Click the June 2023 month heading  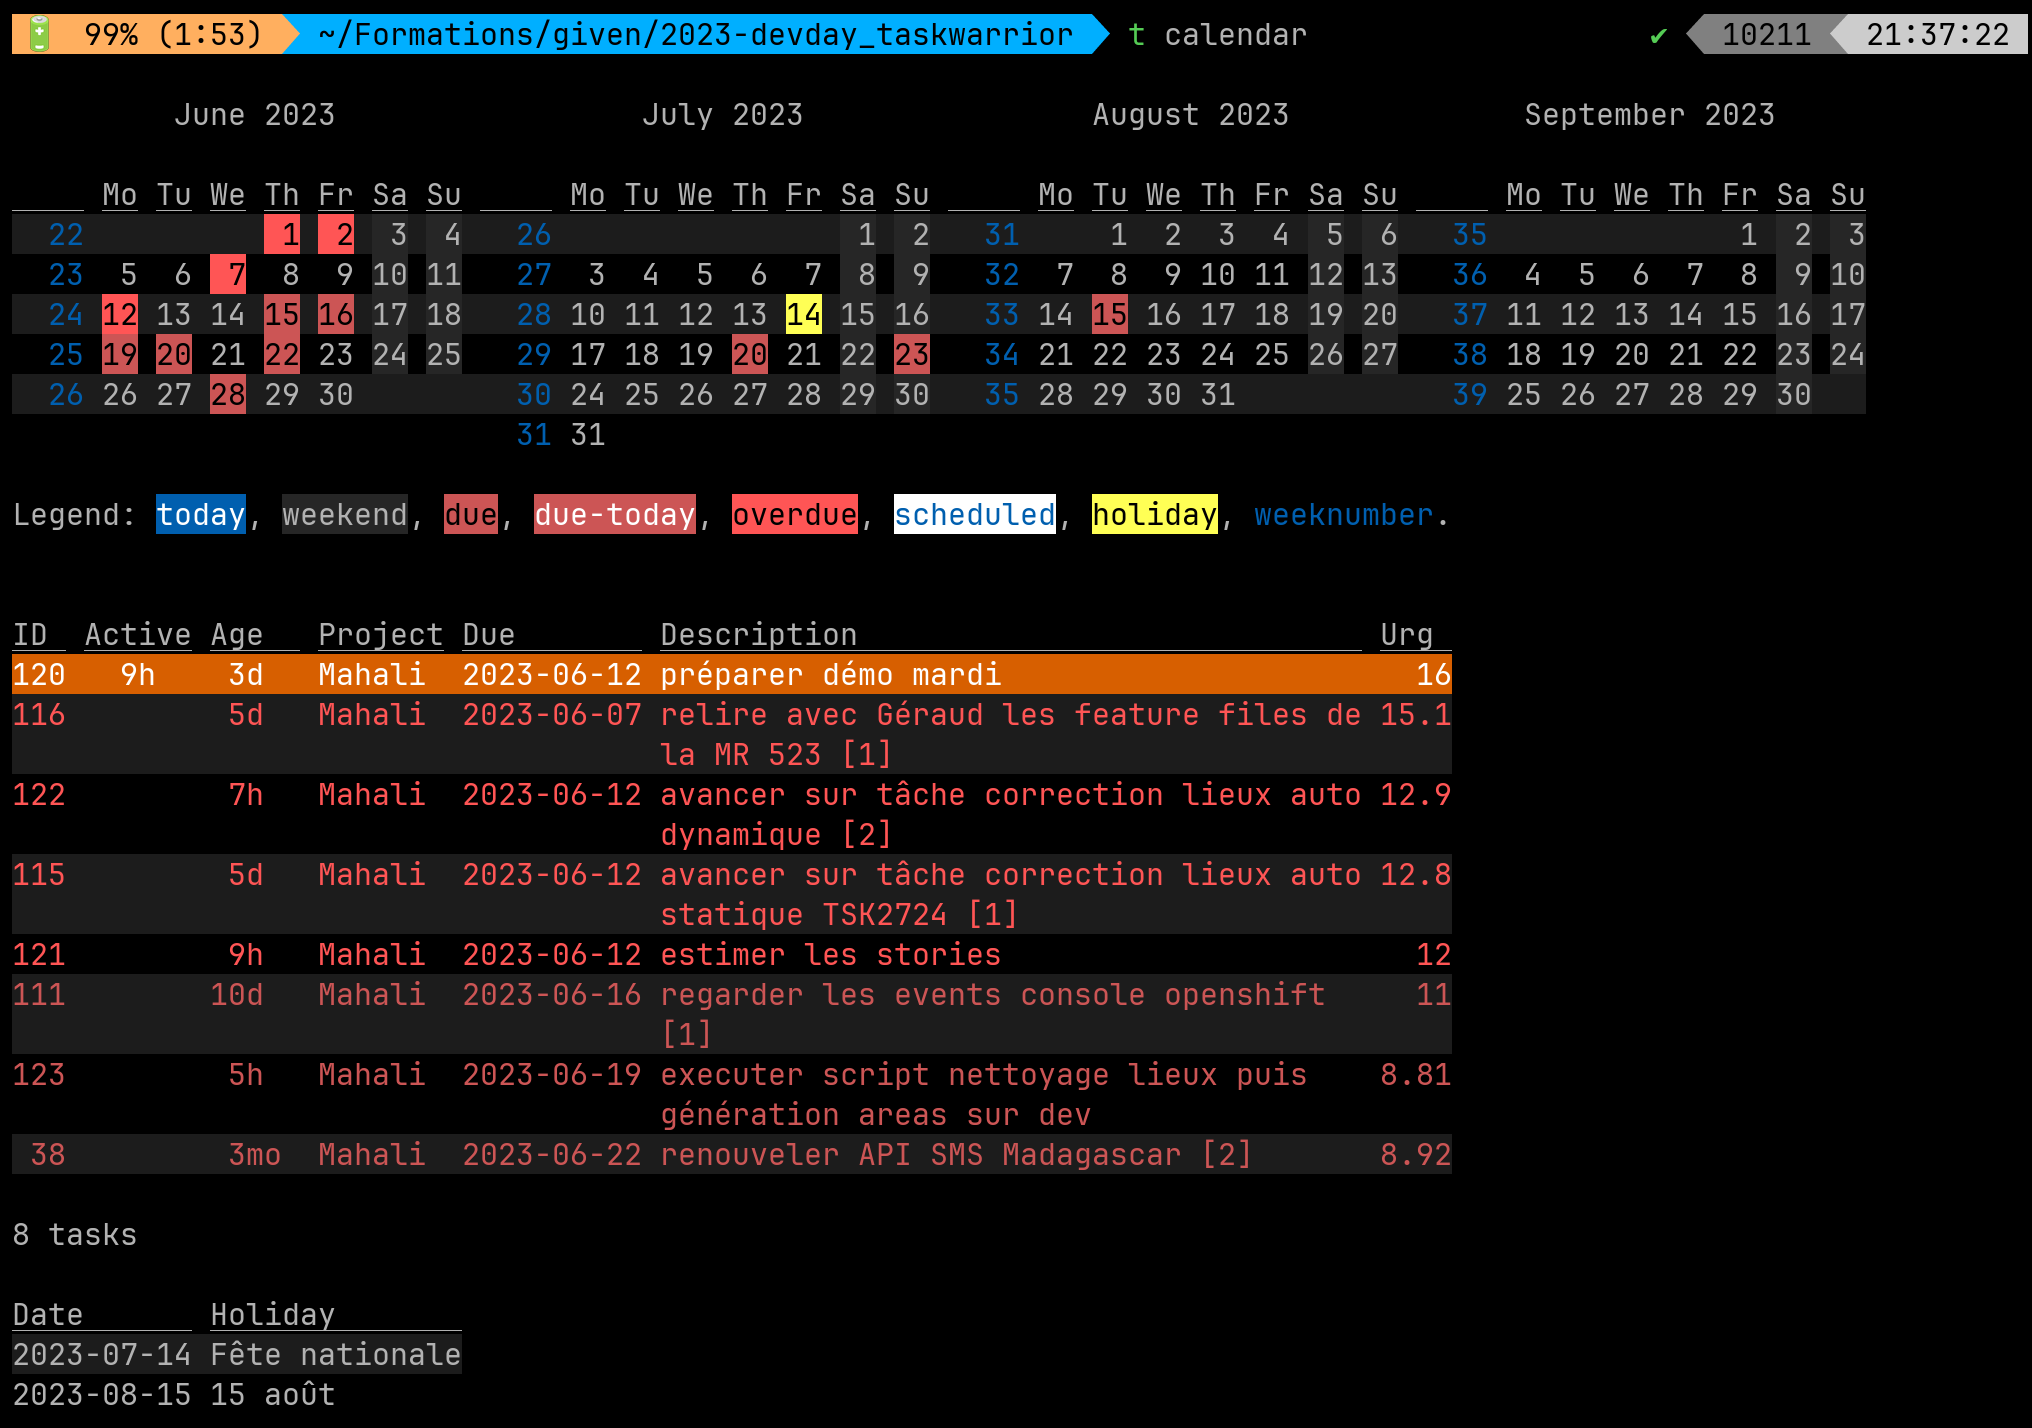tap(254, 115)
